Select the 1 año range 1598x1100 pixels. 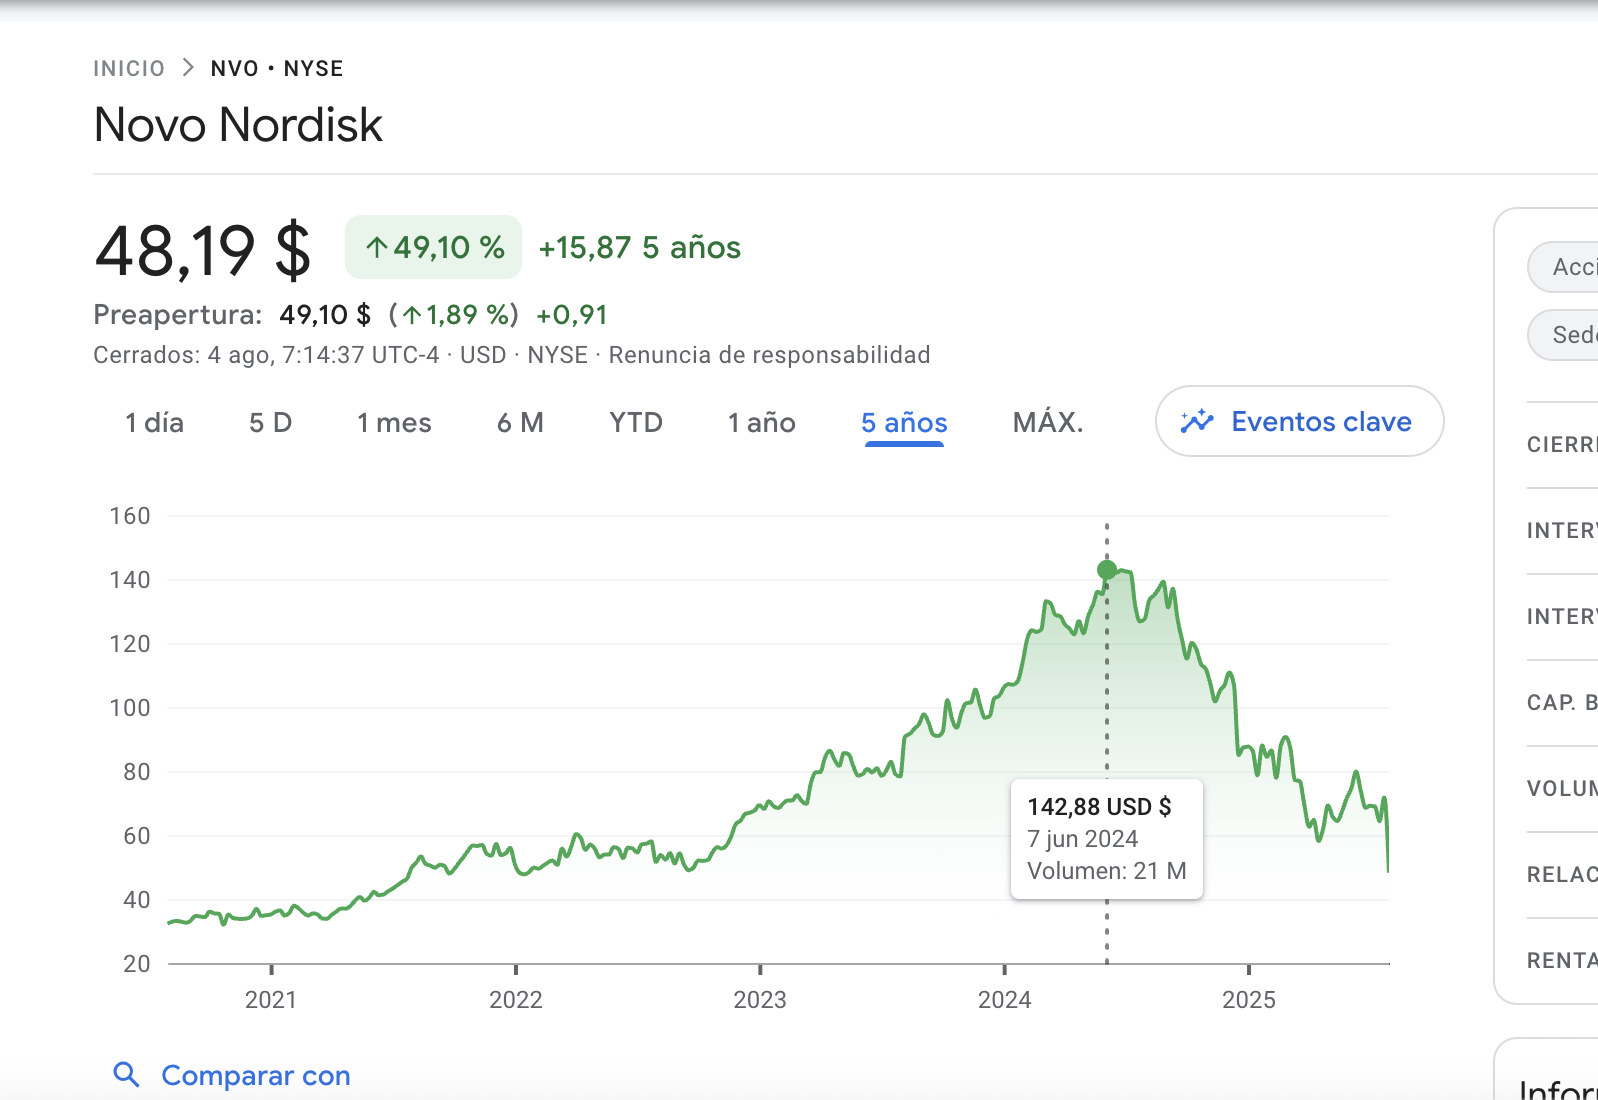click(x=761, y=423)
